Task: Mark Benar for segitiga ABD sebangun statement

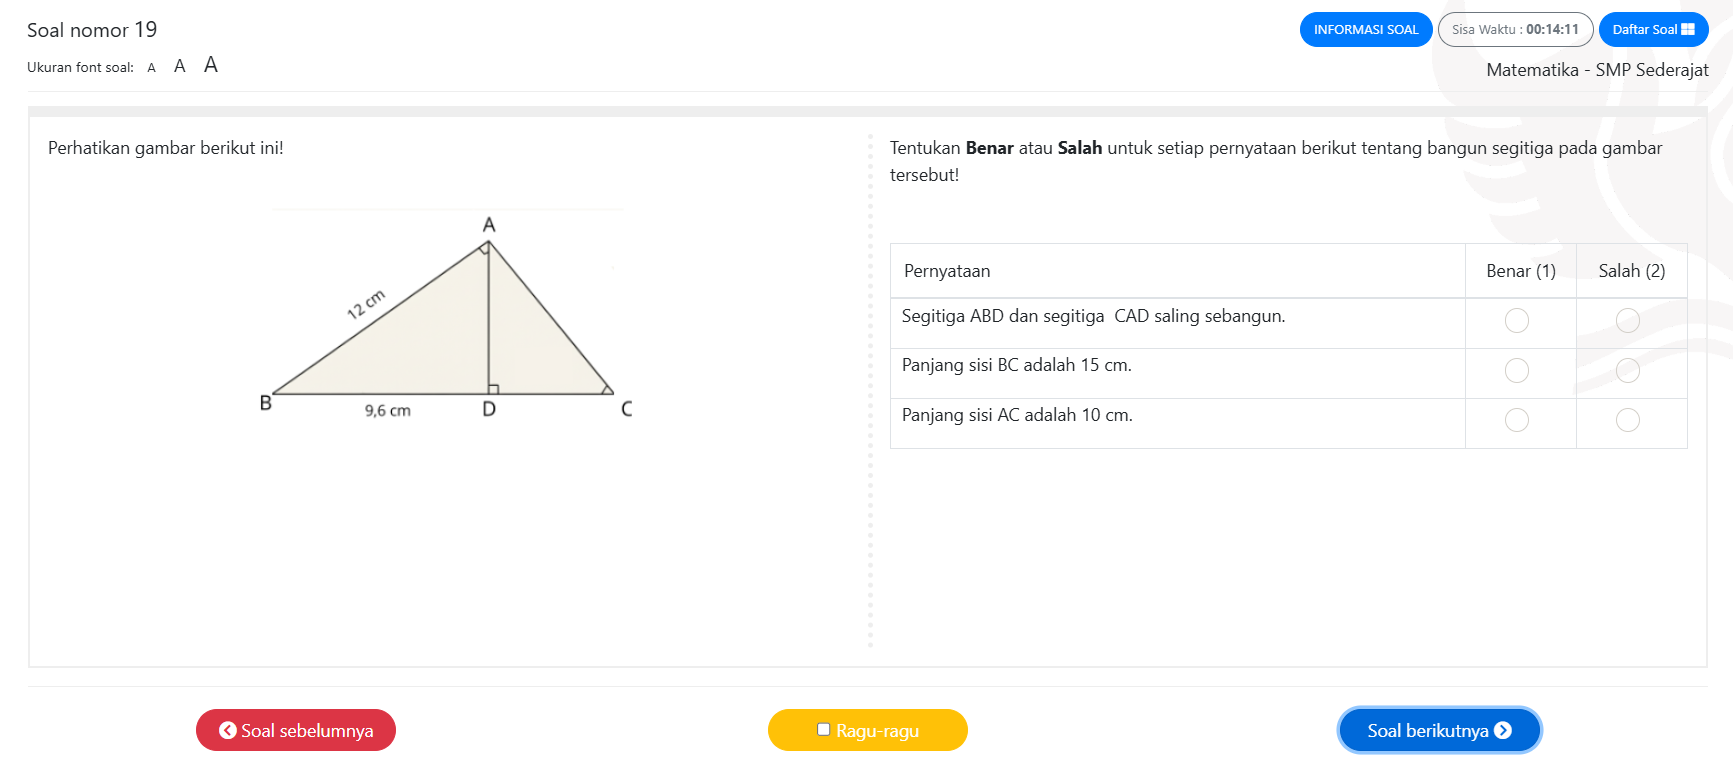Action: coord(1516,321)
